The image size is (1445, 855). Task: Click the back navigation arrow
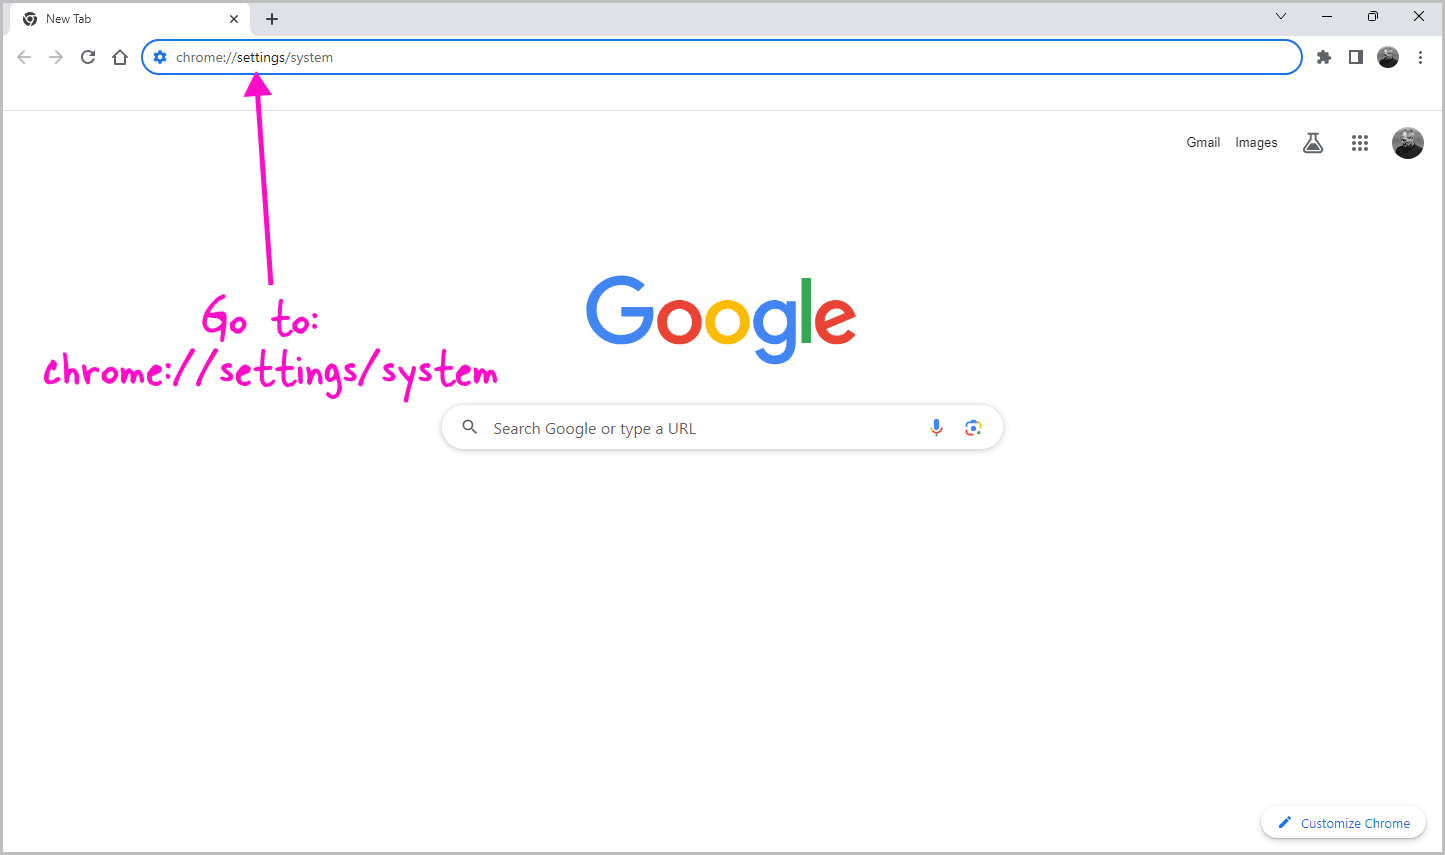(x=24, y=57)
